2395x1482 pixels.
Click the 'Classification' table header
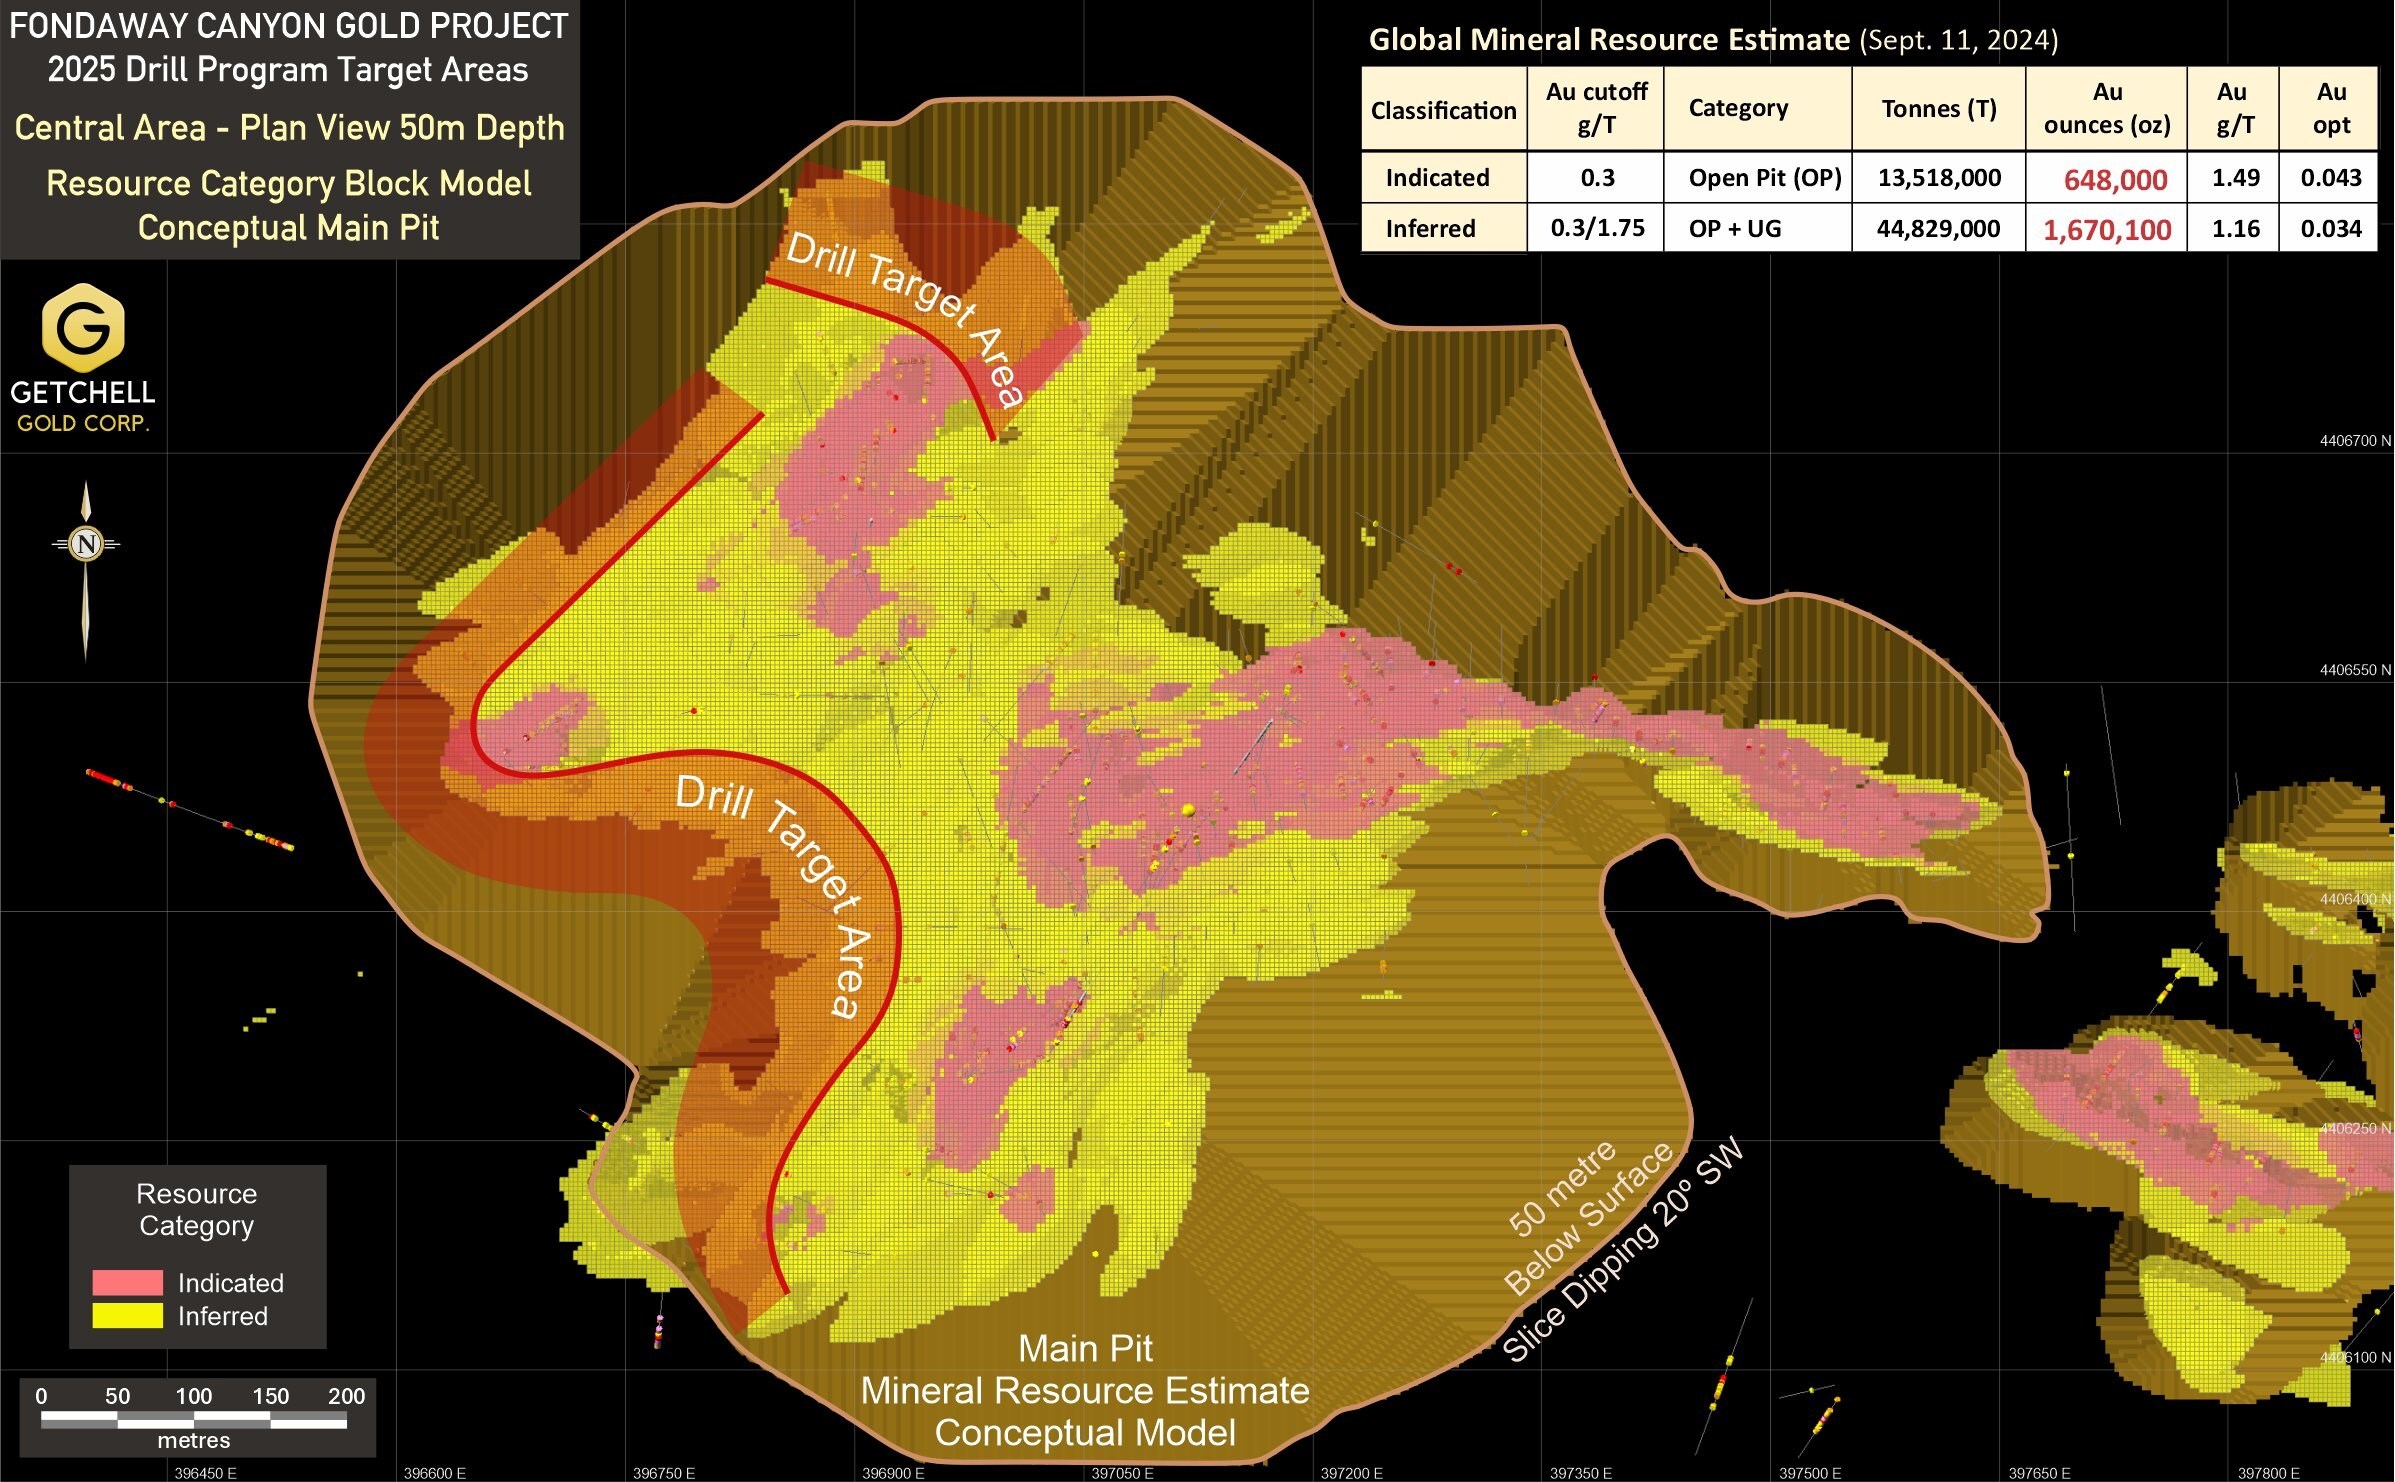(x=1443, y=110)
